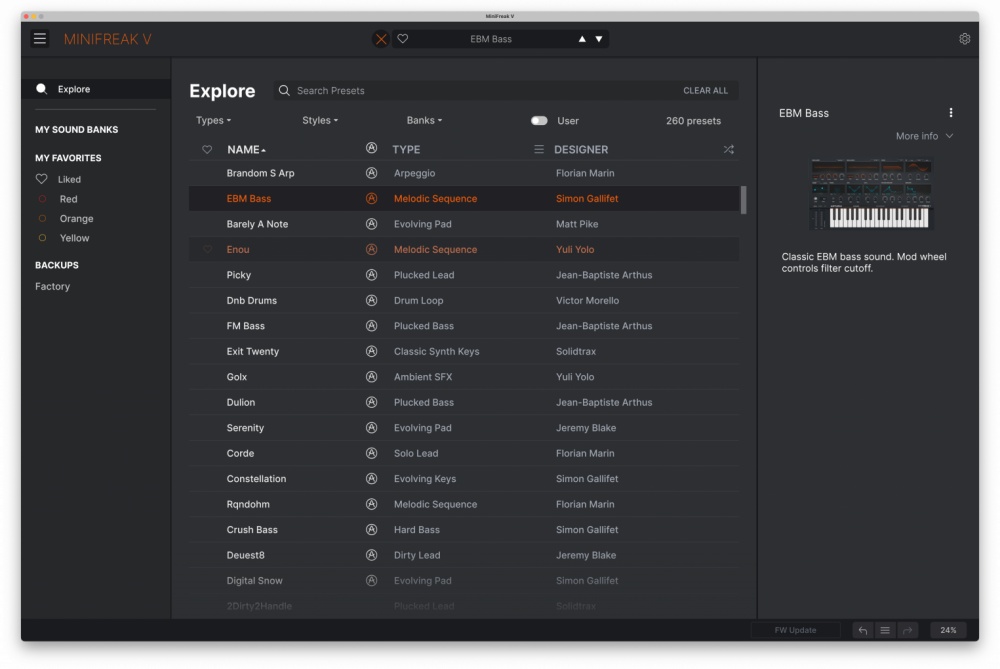The width and height of the screenshot is (1000, 669).
Task: Open the three-dot menu for EBM Bass
Action: pyautogui.click(x=950, y=113)
